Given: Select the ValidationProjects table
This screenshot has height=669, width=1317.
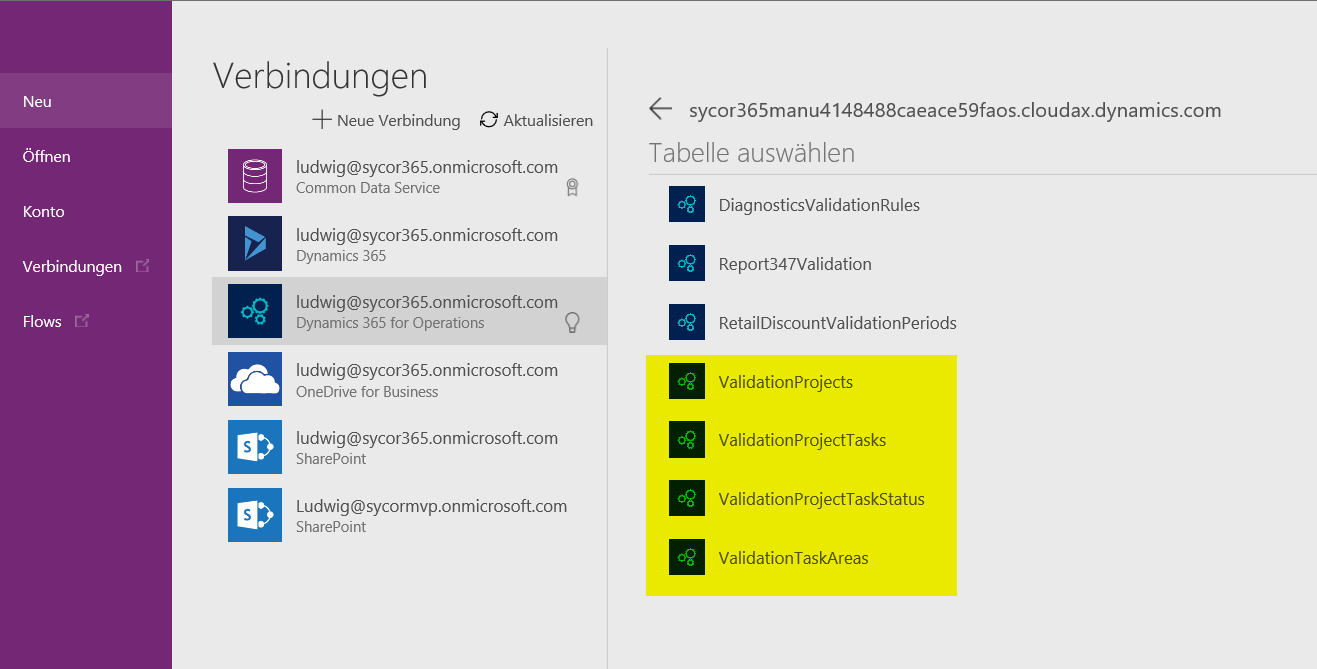Looking at the screenshot, I should tap(785, 382).
